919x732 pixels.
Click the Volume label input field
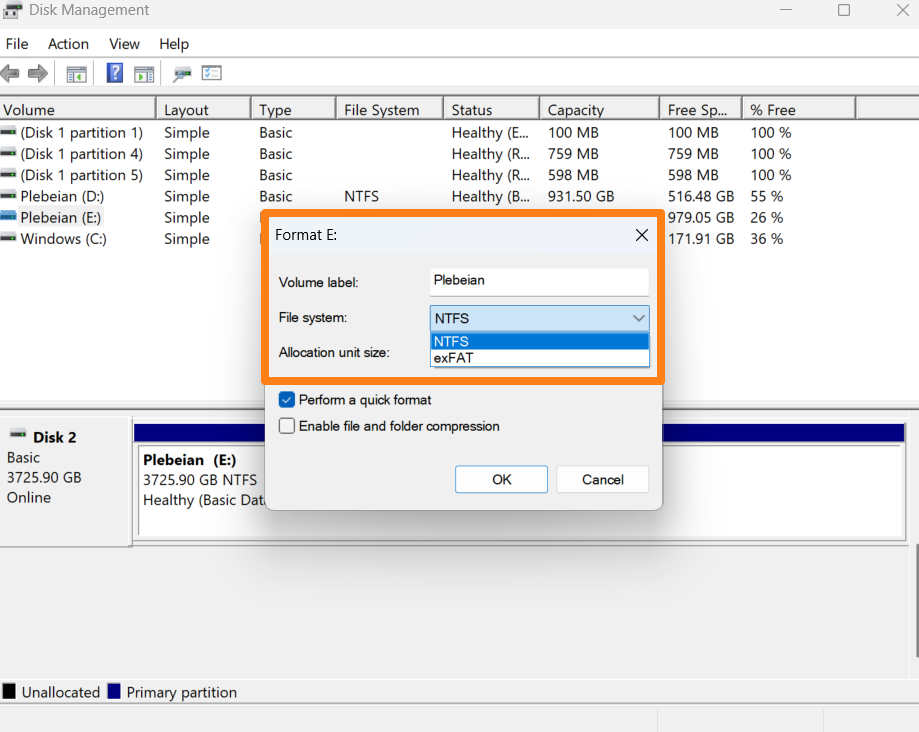tap(539, 281)
